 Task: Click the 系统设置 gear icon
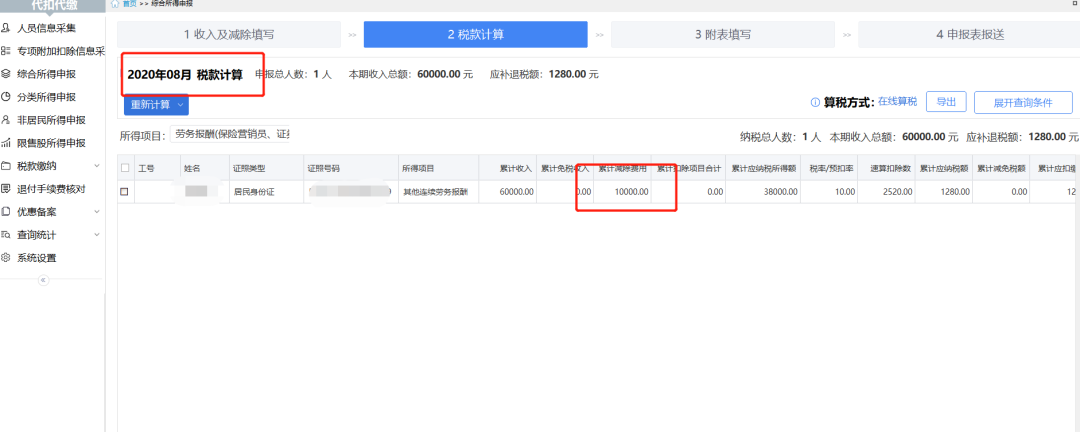(x=7, y=258)
